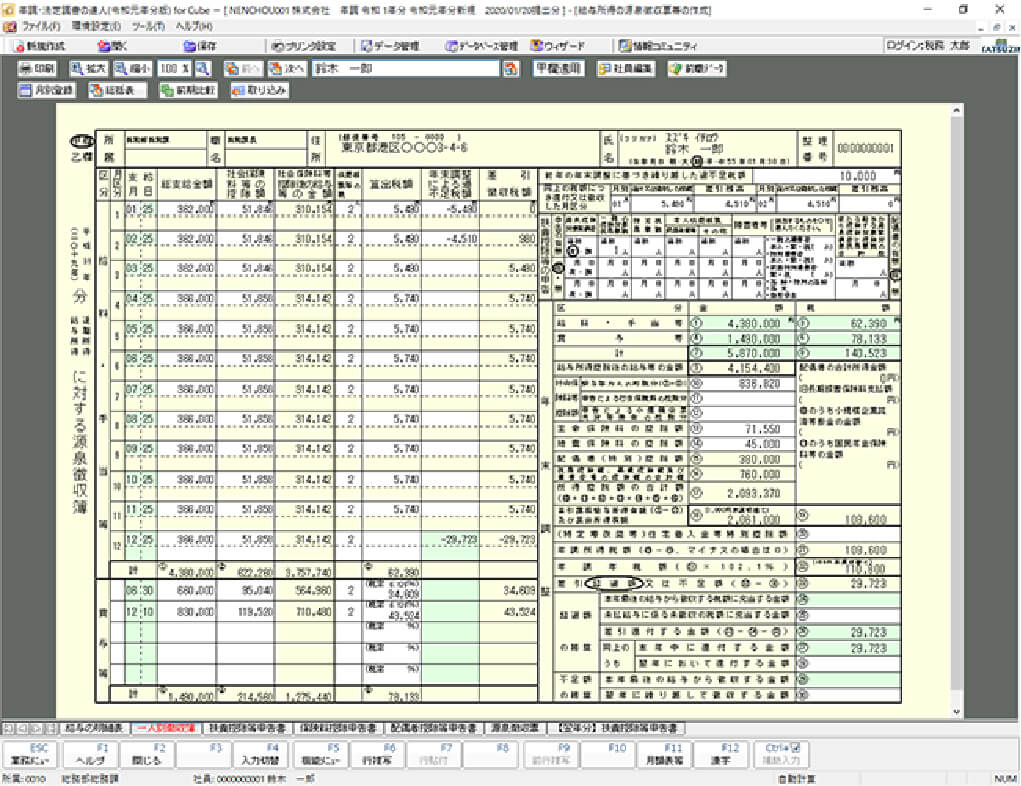Open the ヘルプ(H) menu
This screenshot has height=786, width=1021.
tap(194, 27)
